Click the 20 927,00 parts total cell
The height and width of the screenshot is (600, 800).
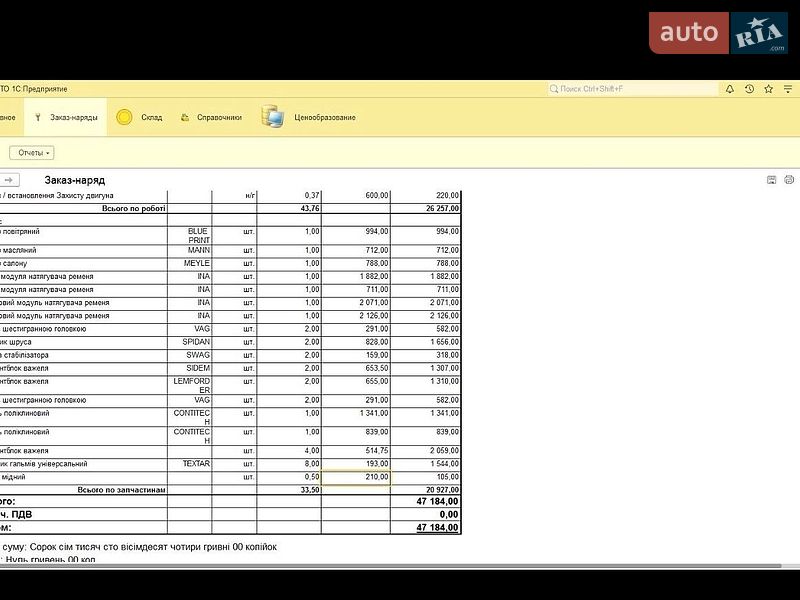tap(426, 490)
